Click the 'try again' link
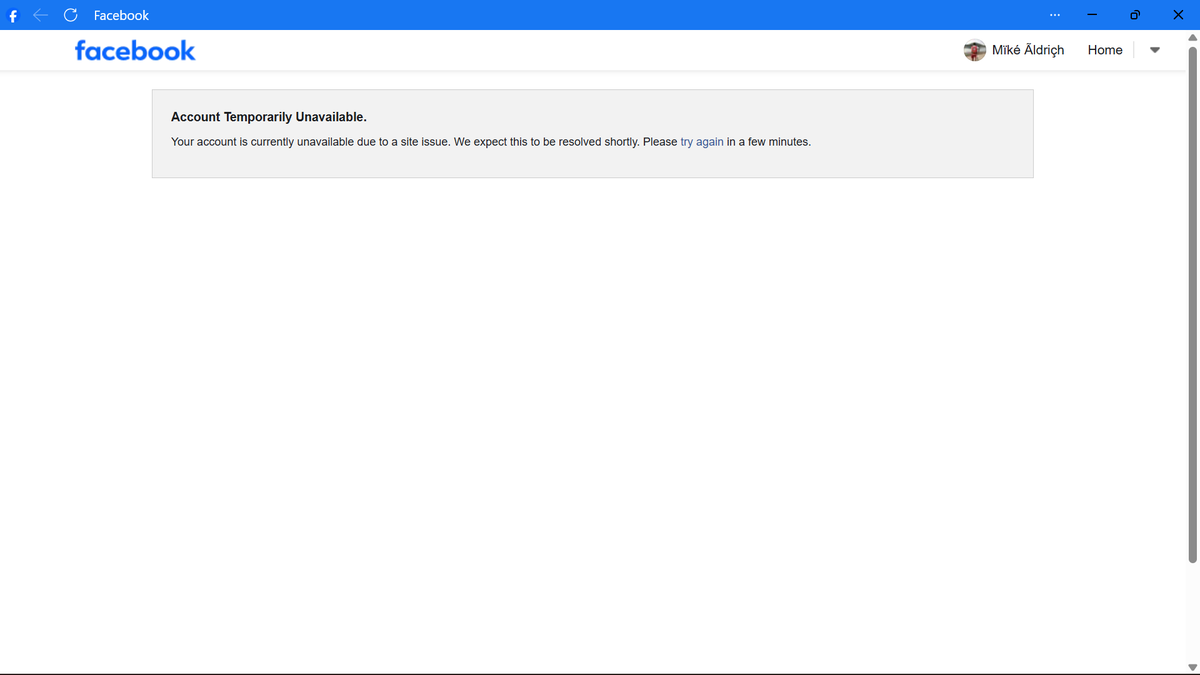This screenshot has height=675, width=1200. [x=702, y=142]
